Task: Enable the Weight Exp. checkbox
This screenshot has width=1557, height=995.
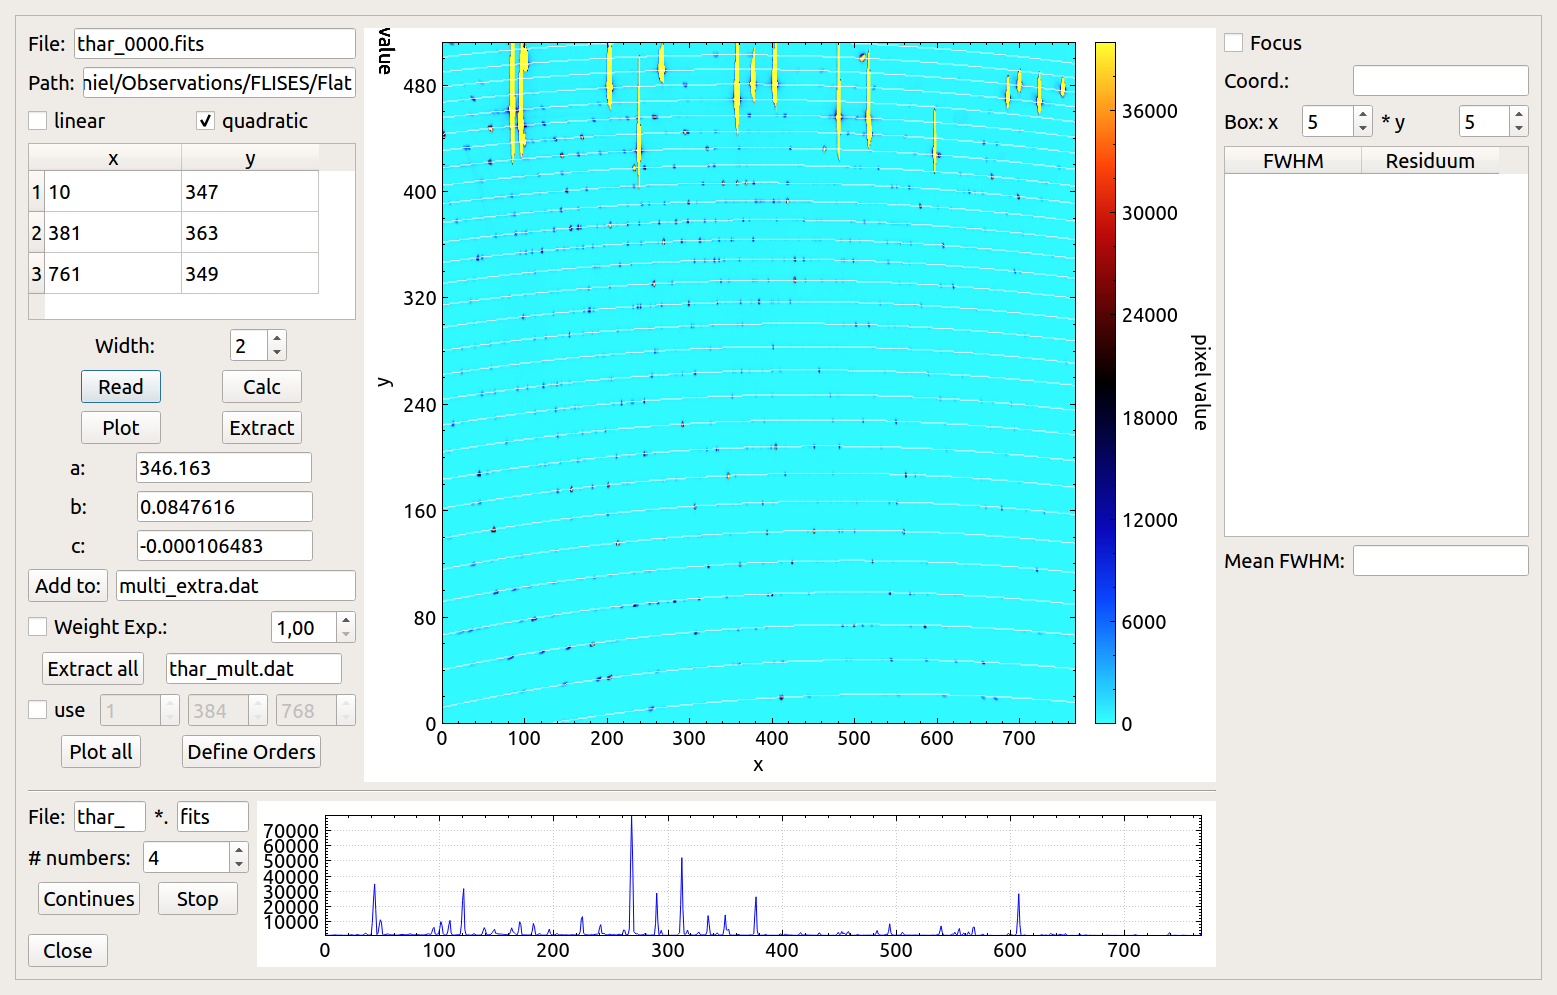Action: tap(38, 627)
